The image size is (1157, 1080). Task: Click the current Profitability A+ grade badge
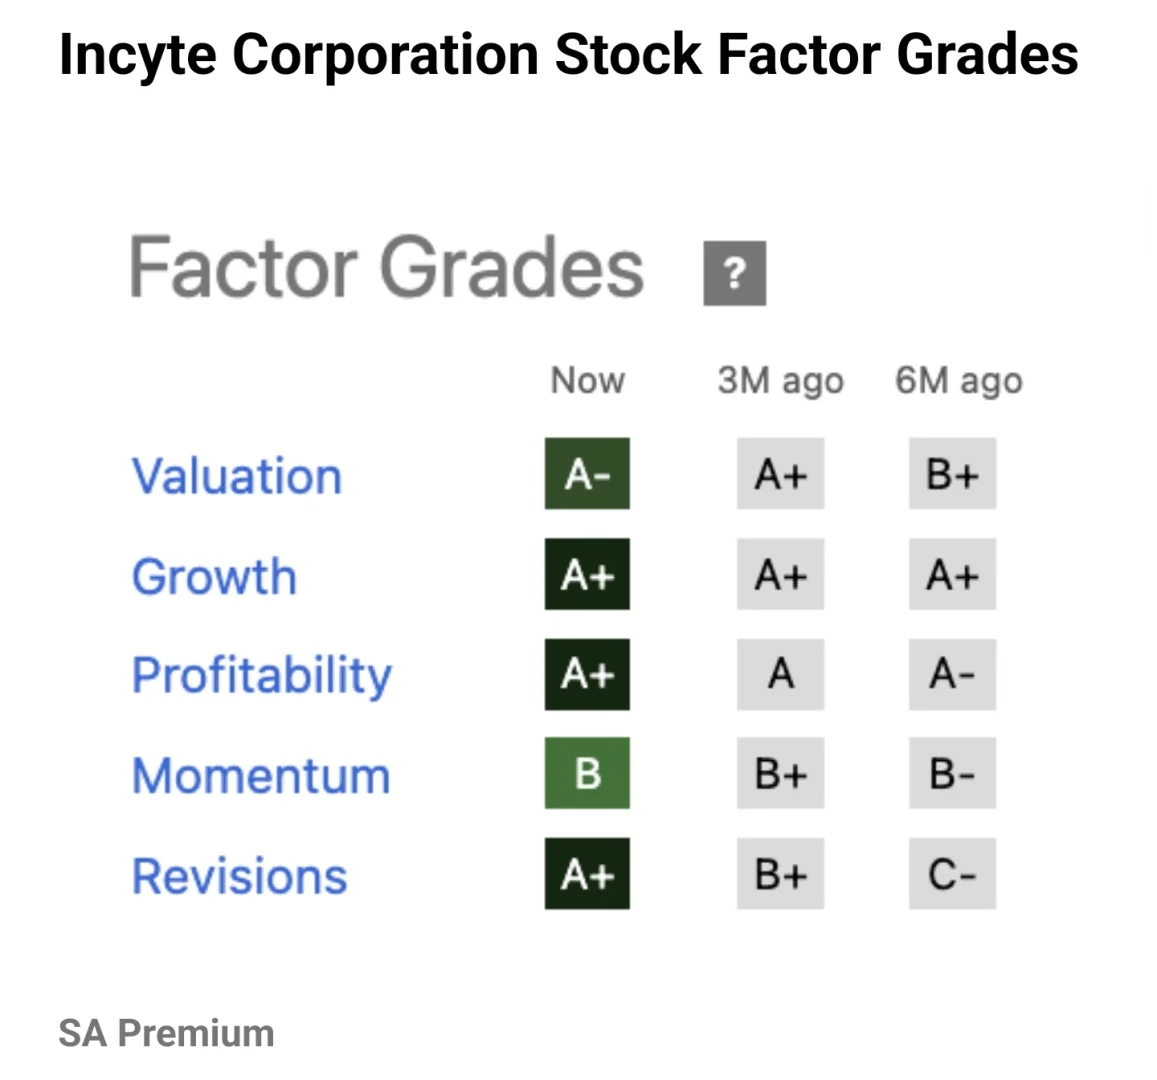tap(587, 674)
